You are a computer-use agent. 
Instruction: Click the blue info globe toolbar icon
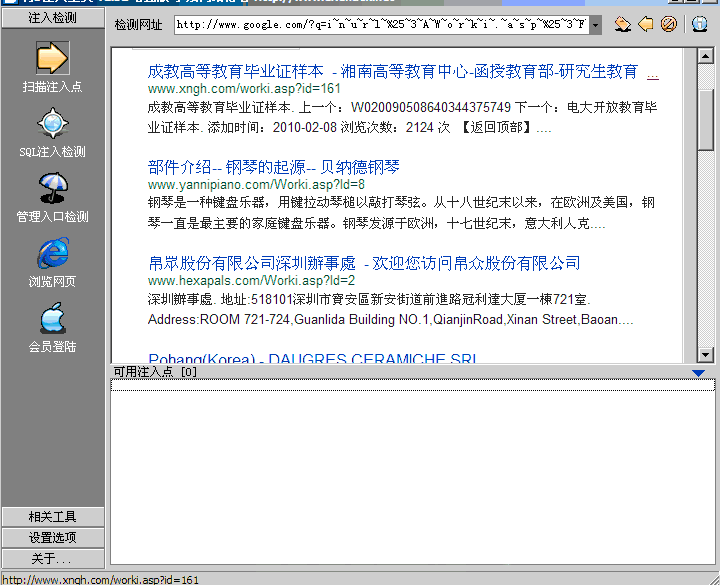tap(700, 24)
